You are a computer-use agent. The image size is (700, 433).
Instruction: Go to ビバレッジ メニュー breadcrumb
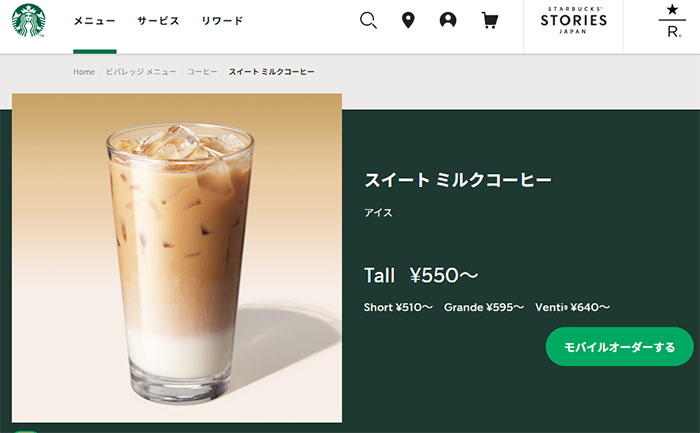pos(141,72)
